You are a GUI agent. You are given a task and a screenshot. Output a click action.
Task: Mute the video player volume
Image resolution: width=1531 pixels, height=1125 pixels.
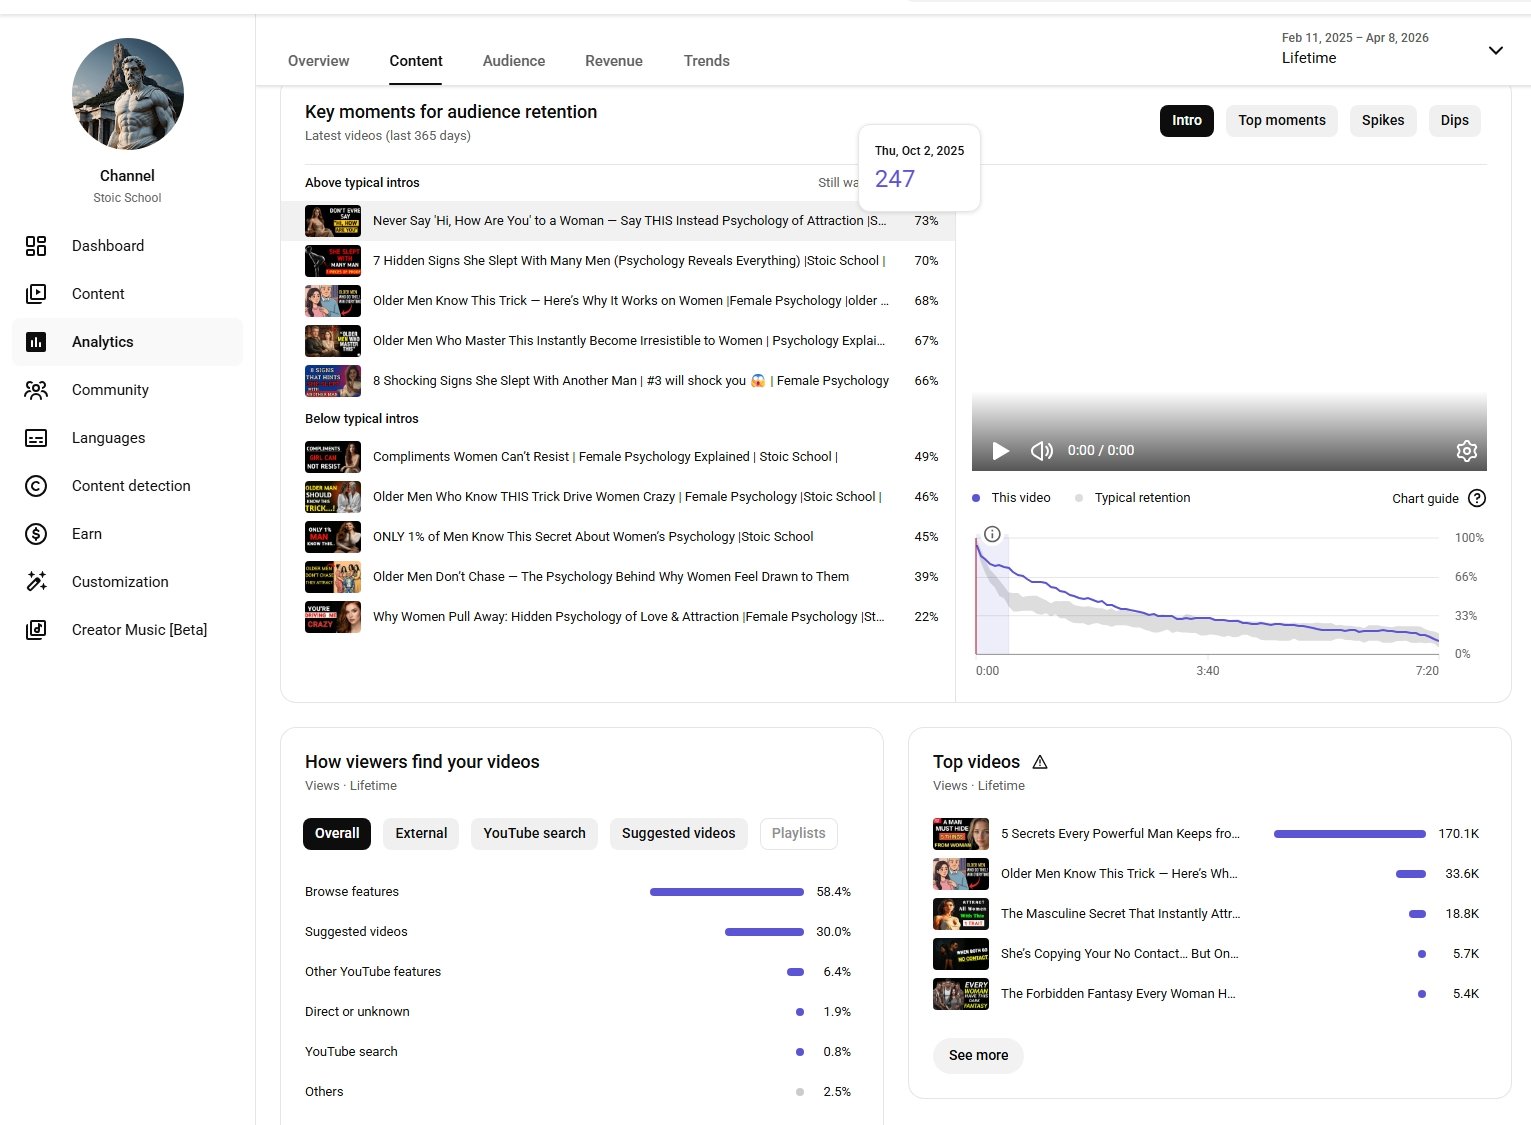[x=1041, y=451]
